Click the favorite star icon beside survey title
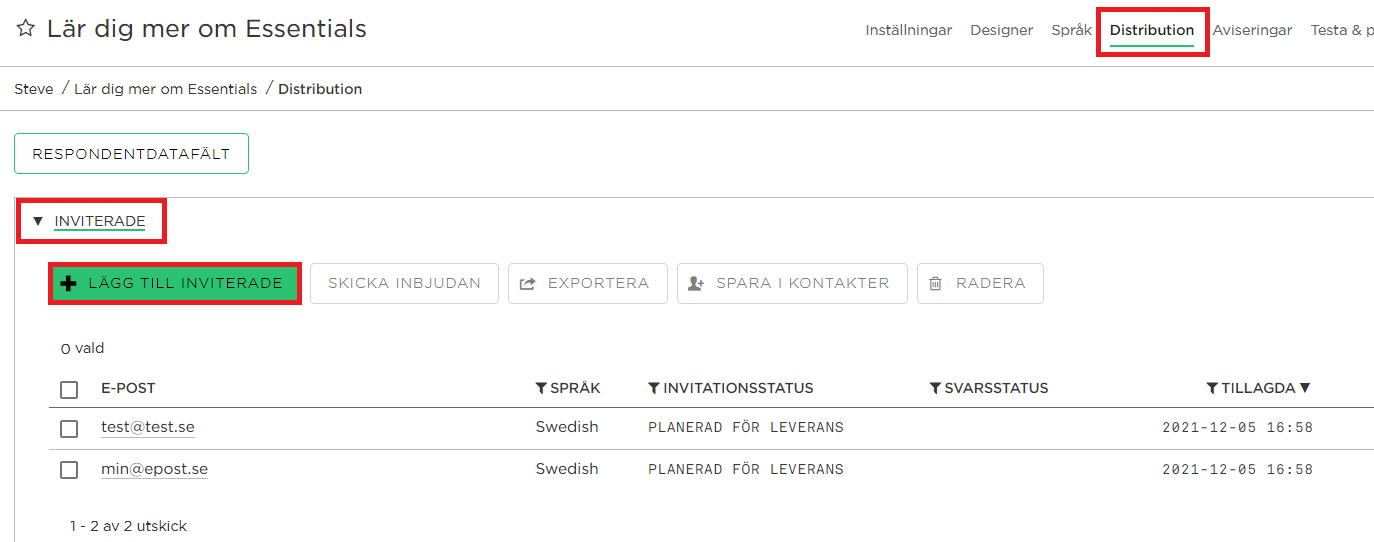The height and width of the screenshot is (542, 1374). (26, 29)
